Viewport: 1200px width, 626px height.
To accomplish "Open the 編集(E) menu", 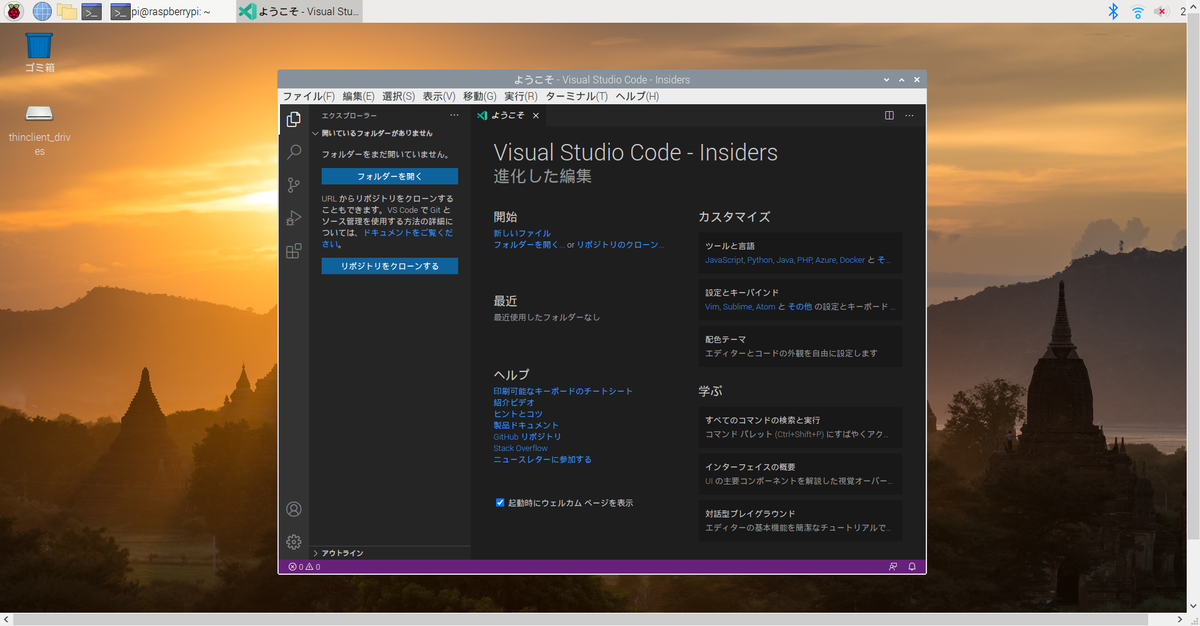I will click(x=358, y=96).
